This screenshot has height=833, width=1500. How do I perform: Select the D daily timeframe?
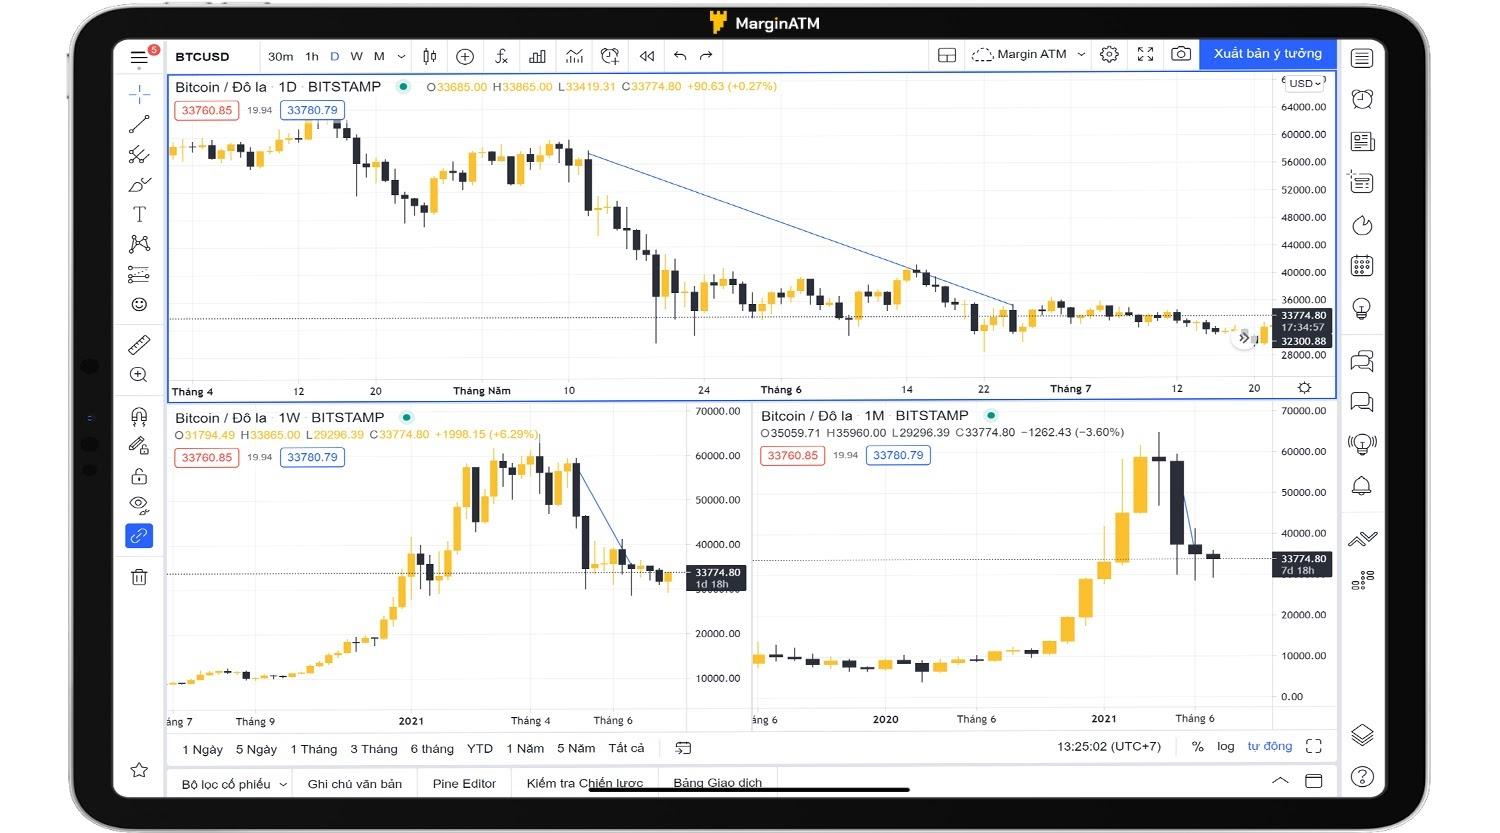334,57
